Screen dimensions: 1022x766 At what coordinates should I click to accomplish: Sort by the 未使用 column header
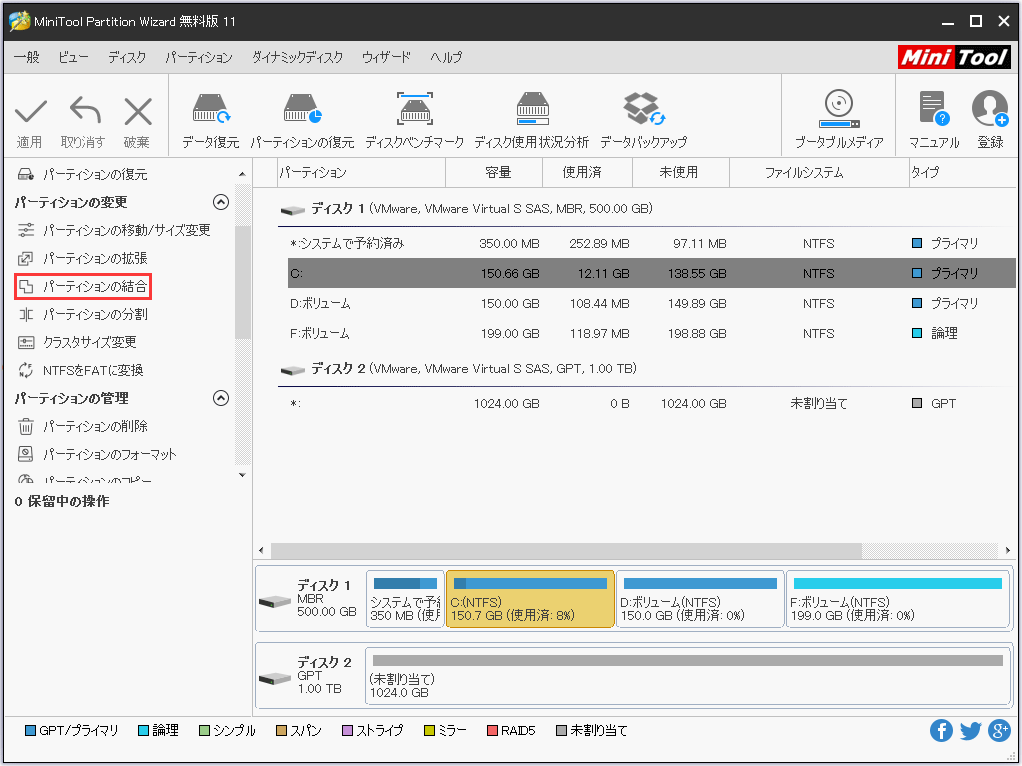tap(680, 173)
